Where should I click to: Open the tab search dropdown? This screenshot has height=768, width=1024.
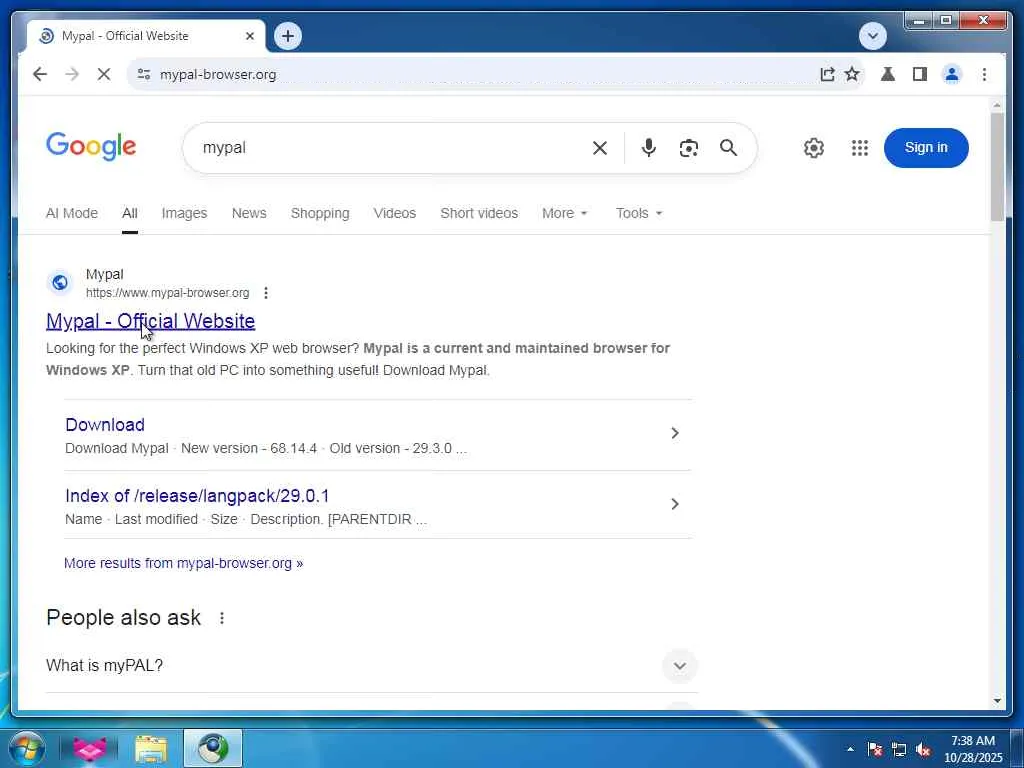coord(872,36)
